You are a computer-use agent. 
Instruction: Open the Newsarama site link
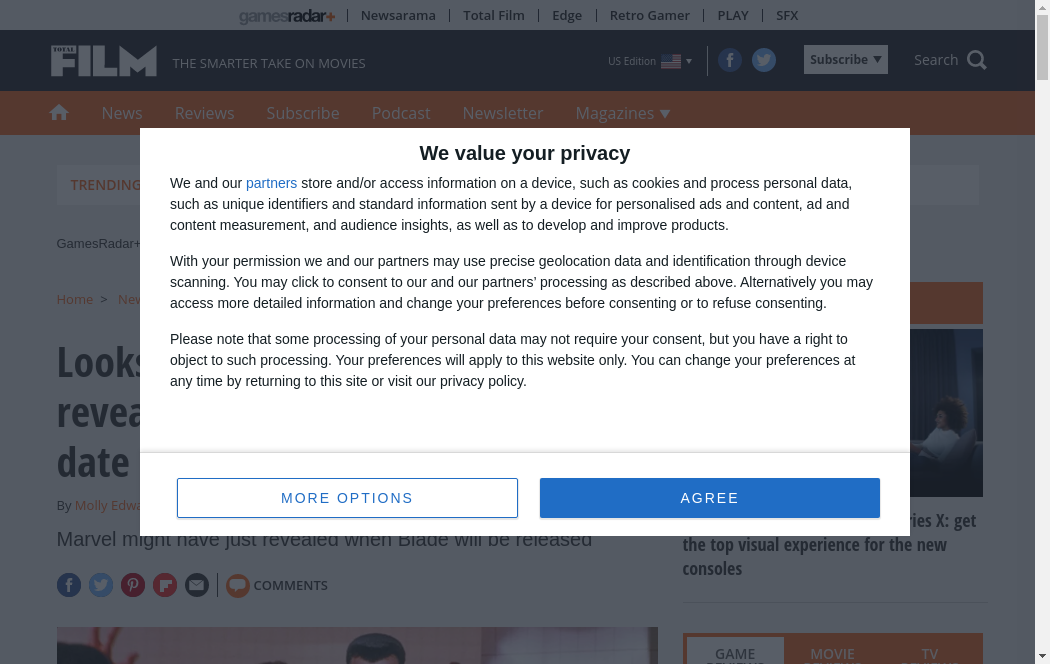(398, 15)
